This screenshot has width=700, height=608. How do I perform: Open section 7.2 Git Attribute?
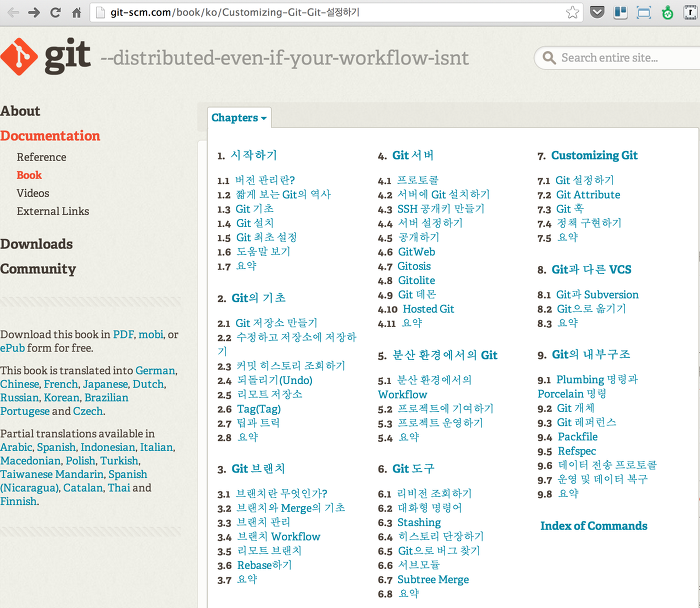click(588, 195)
